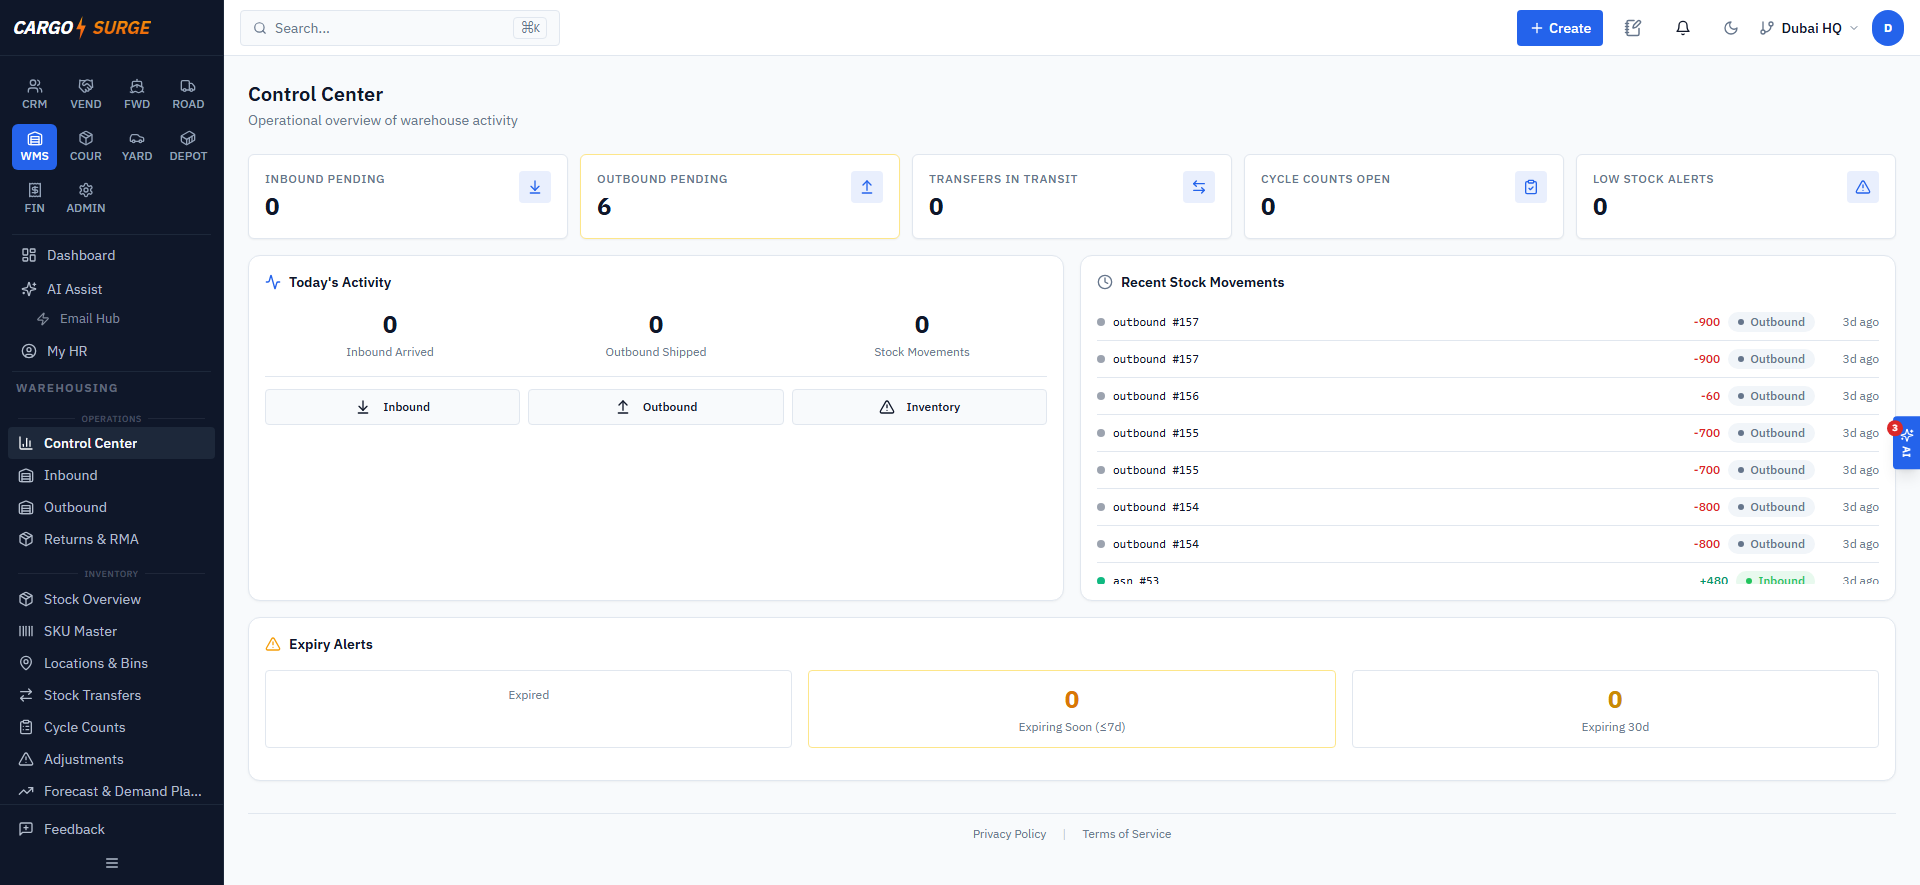Image resolution: width=1920 pixels, height=885 pixels.
Task: Focus the Search input field
Action: click(400, 28)
